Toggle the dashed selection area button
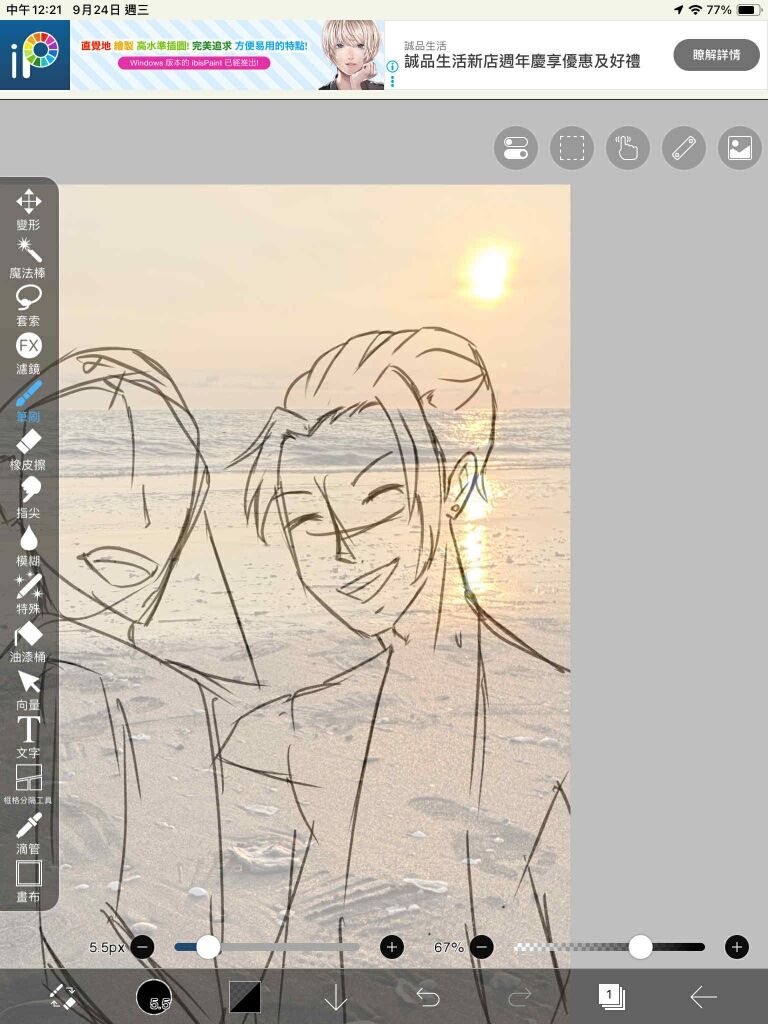Viewport: 768px width, 1024px height. click(572, 148)
